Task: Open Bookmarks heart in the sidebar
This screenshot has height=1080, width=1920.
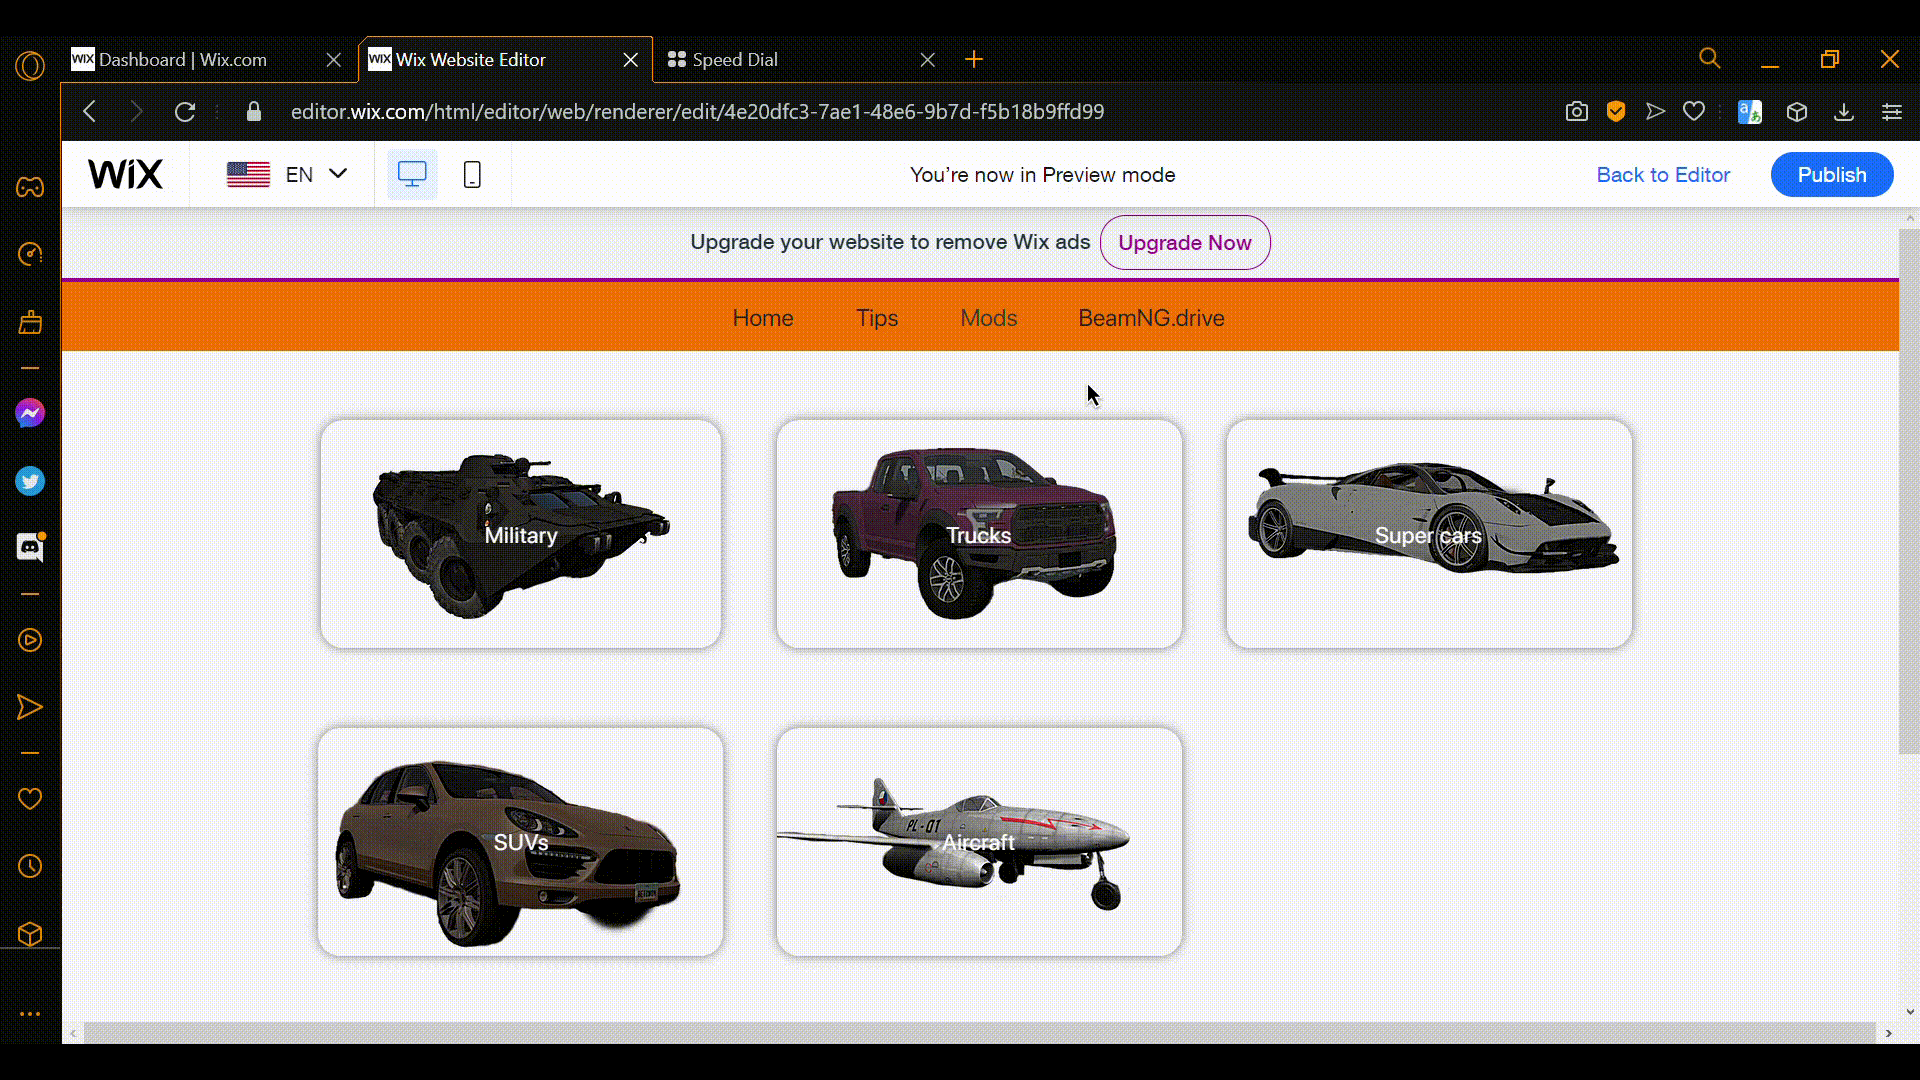Action: (30, 799)
